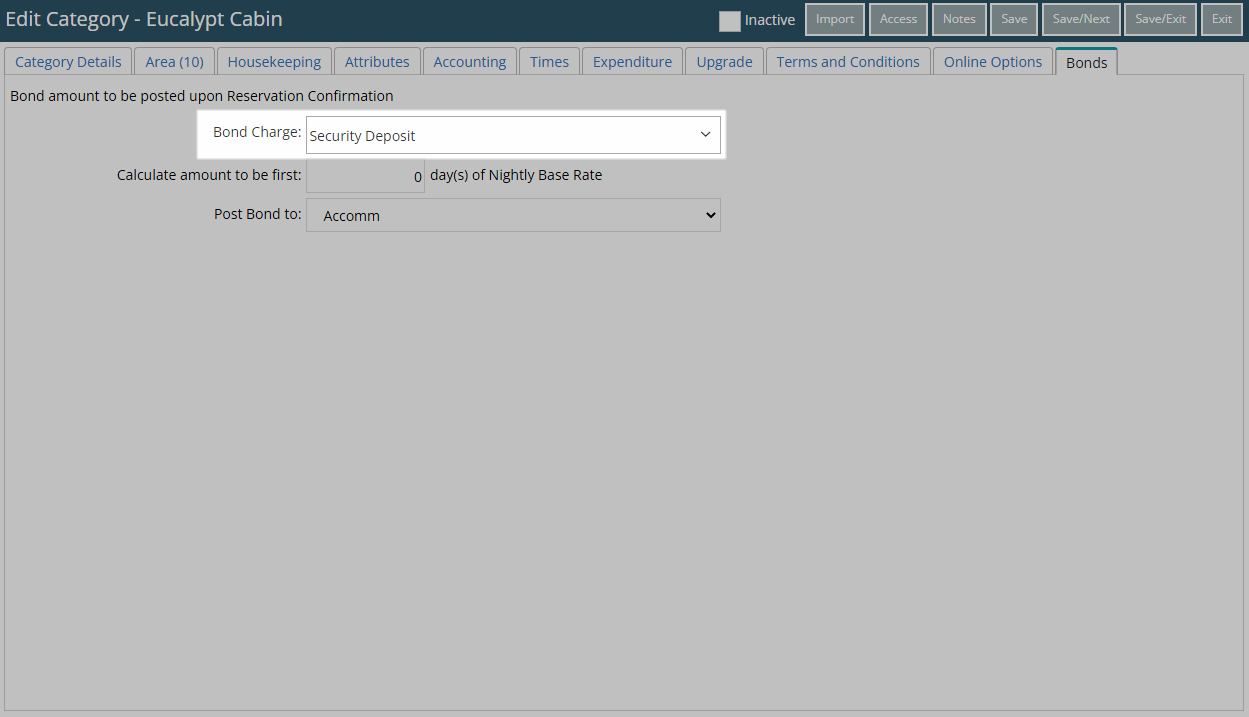
Task: Click 'Bond amount to be posted' text
Action: (201, 96)
